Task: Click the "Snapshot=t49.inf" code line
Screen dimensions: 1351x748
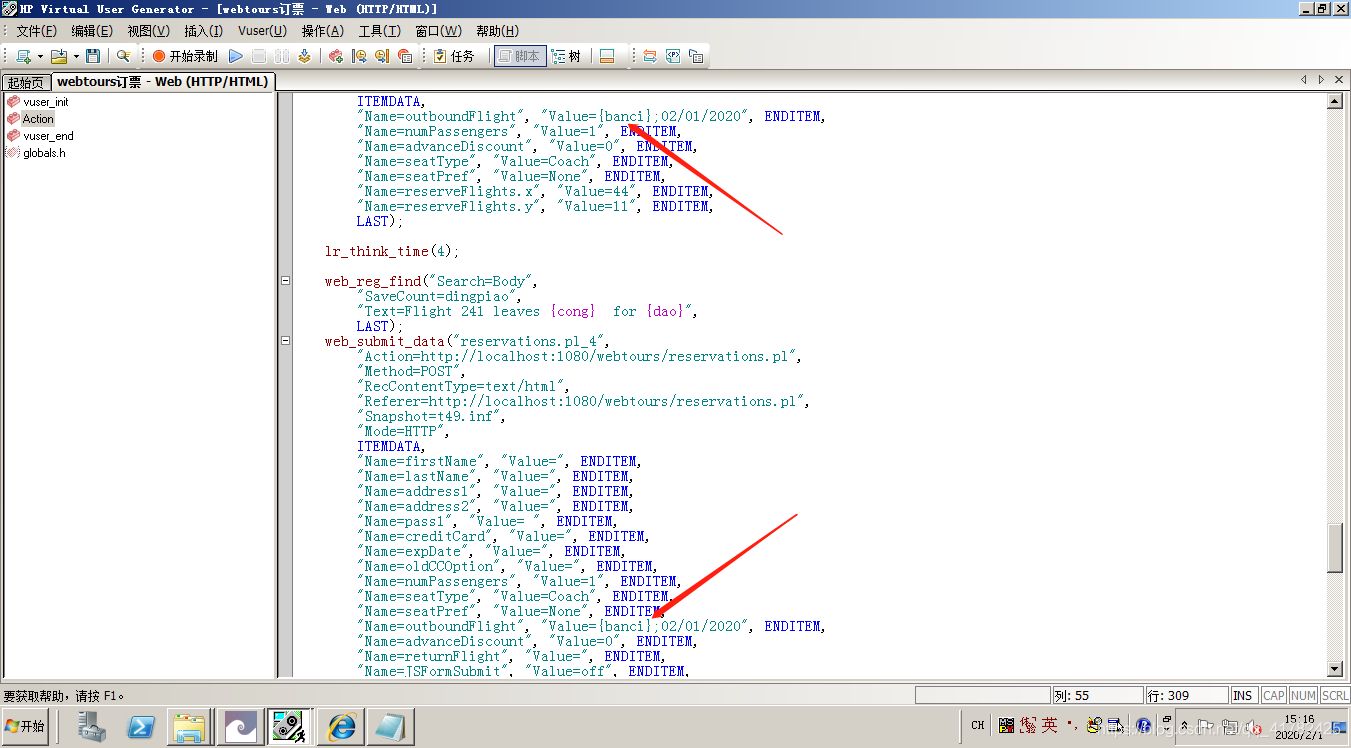Action: (x=432, y=416)
